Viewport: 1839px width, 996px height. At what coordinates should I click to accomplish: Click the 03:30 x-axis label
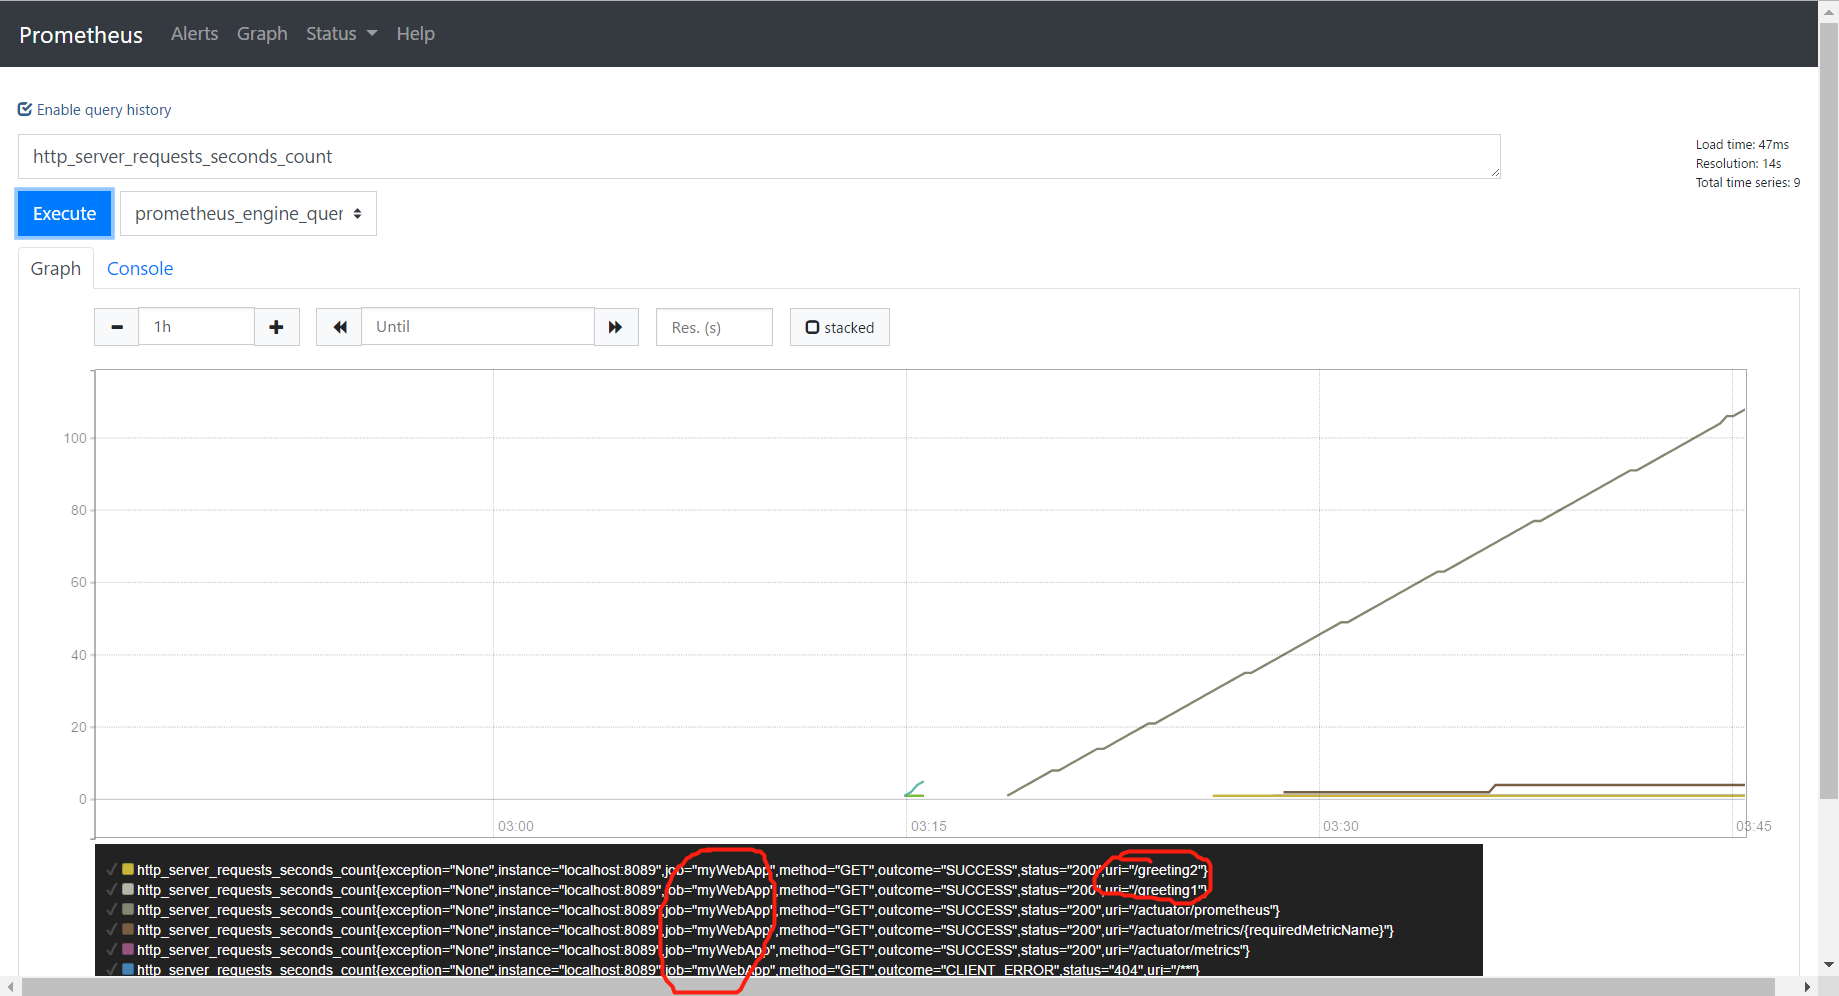click(1340, 826)
